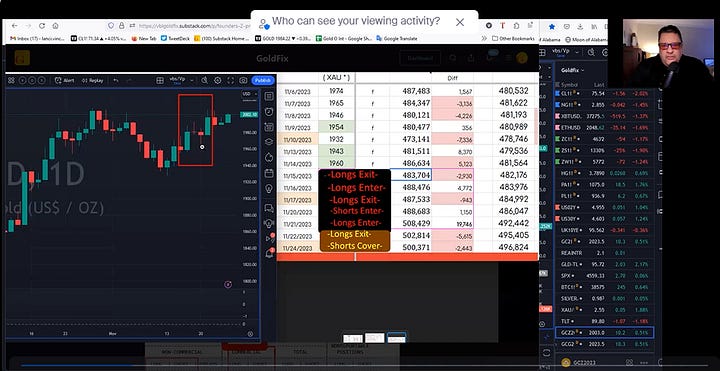Select the 11/24/2023 date cell
The height and width of the screenshot is (371, 720).
pyautogui.click(x=298, y=248)
